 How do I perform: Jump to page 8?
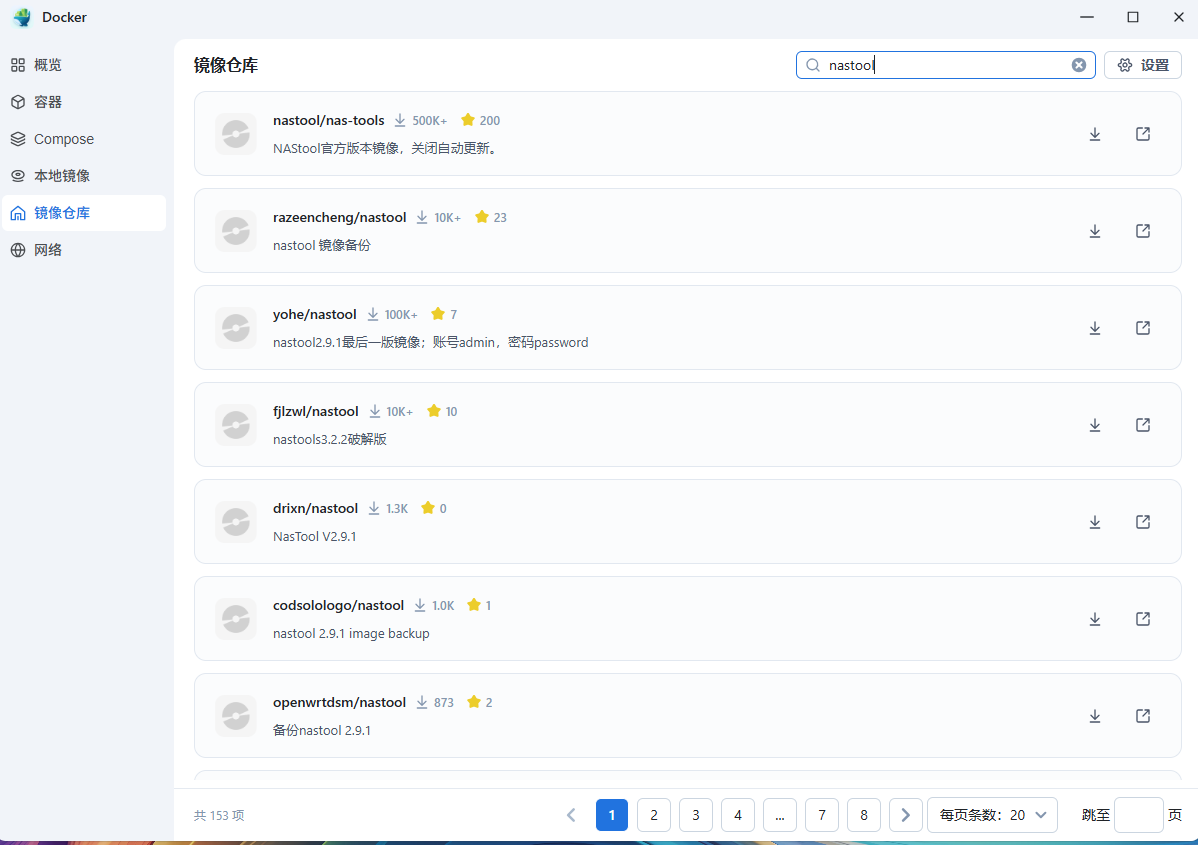point(864,815)
